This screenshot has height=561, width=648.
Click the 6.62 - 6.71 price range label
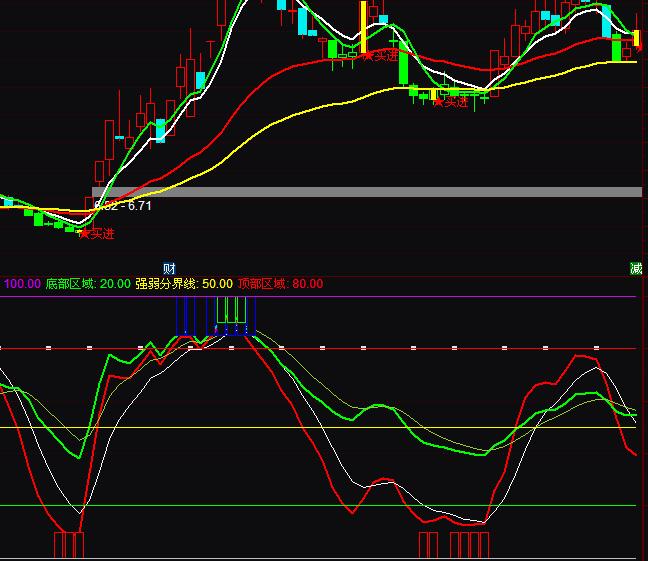(123, 206)
